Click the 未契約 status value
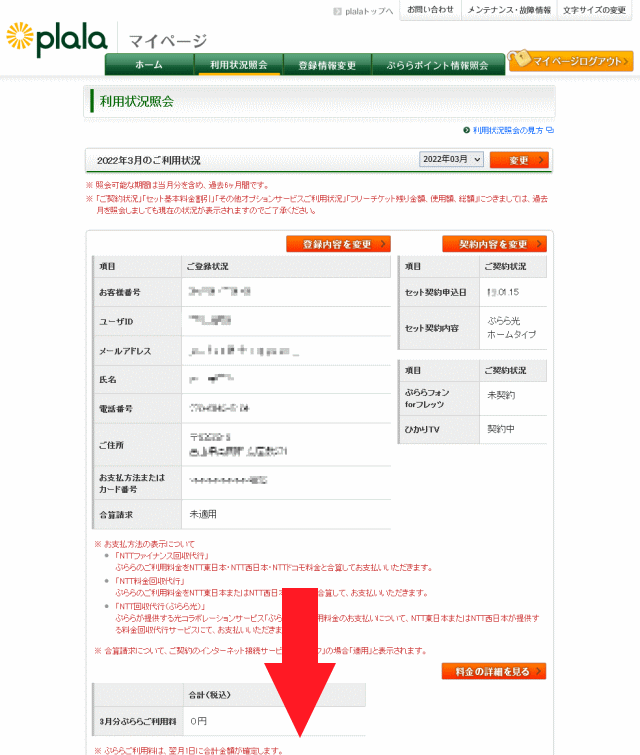 (x=501, y=395)
